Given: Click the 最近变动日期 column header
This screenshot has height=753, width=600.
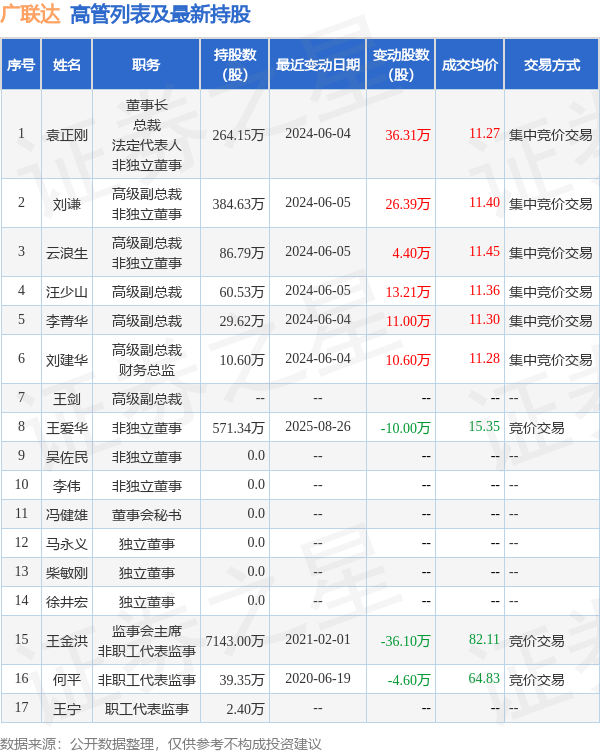Looking at the screenshot, I should pos(318,64).
